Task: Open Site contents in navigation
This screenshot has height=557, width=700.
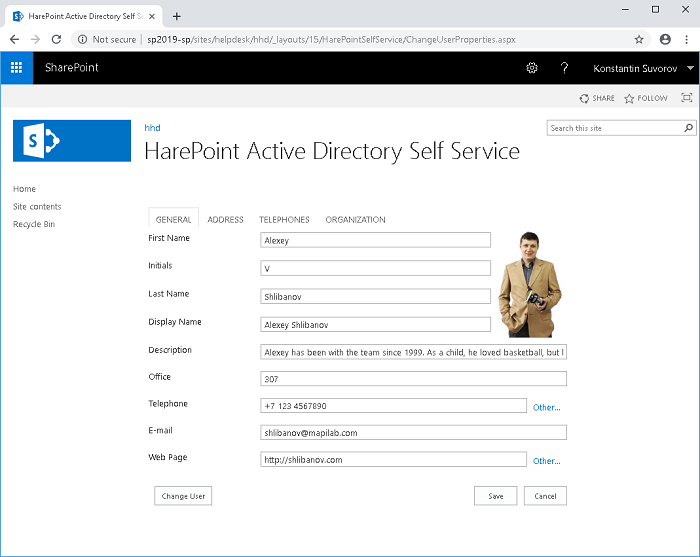Action: coord(37,207)
